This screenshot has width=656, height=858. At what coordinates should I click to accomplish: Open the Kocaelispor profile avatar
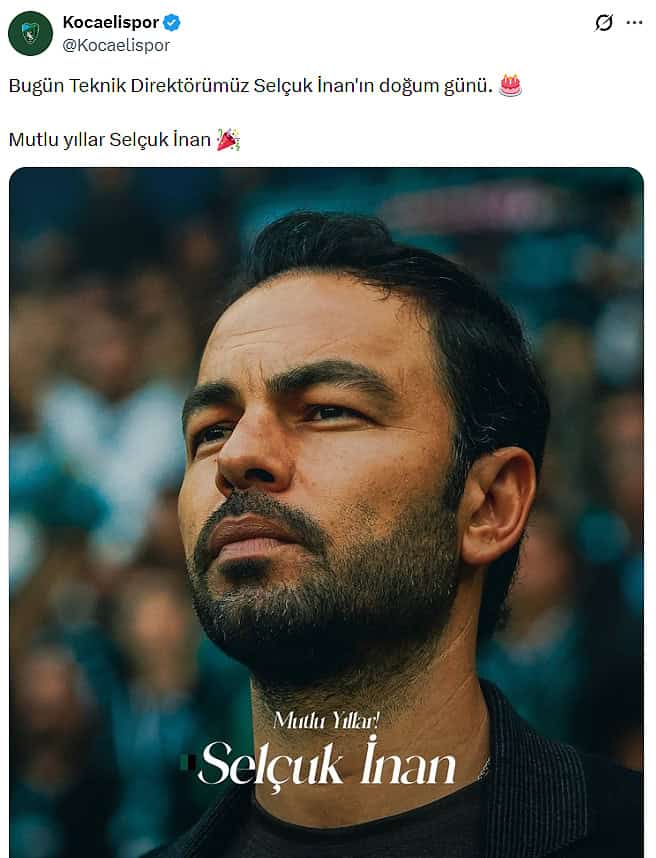coord(30,33)
